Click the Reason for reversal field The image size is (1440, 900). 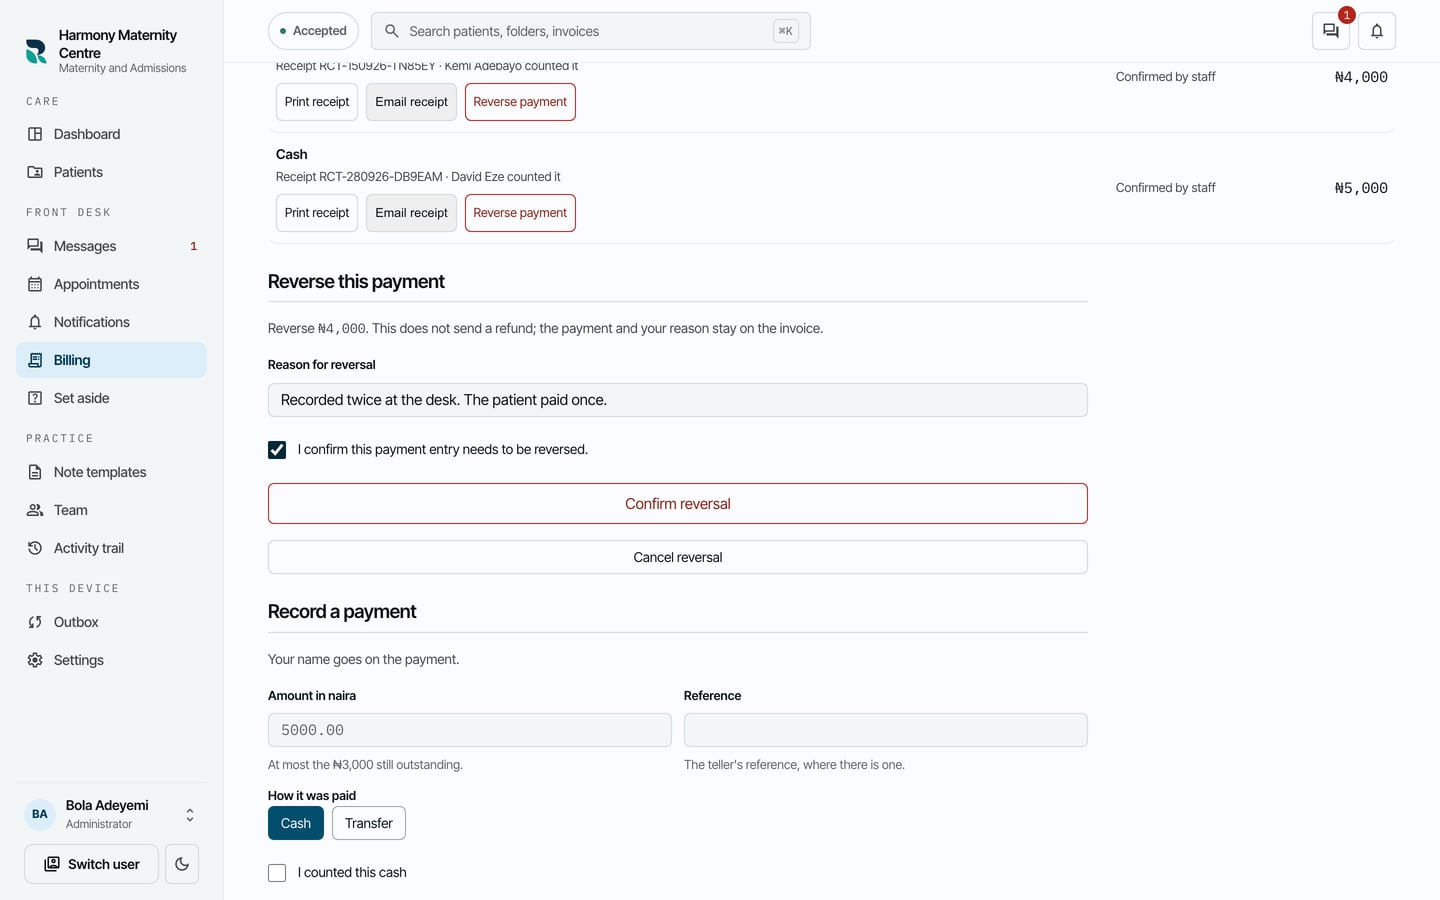pyautogui.click(x=678, y=400)
